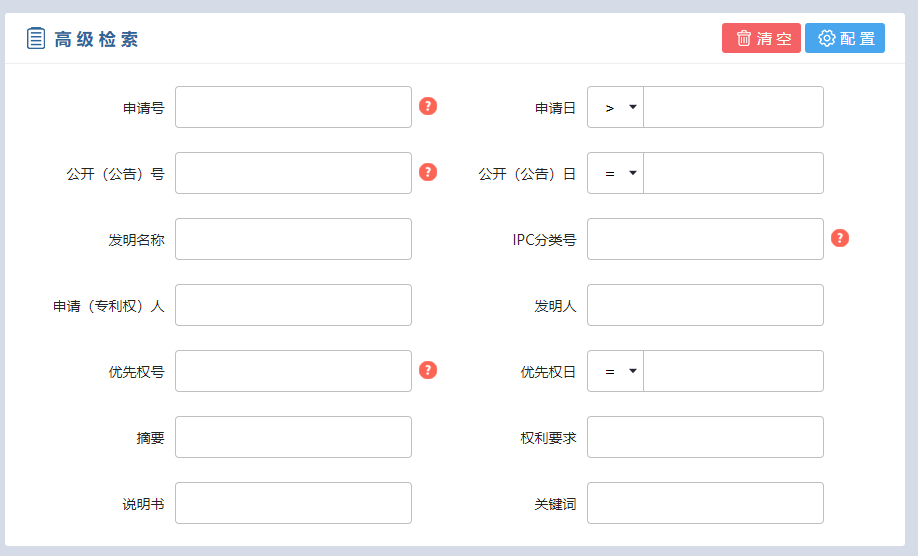Open the 优先权日 operator dropdown
Viewport: 918px width, 556px height.
(x=615, y=371)
